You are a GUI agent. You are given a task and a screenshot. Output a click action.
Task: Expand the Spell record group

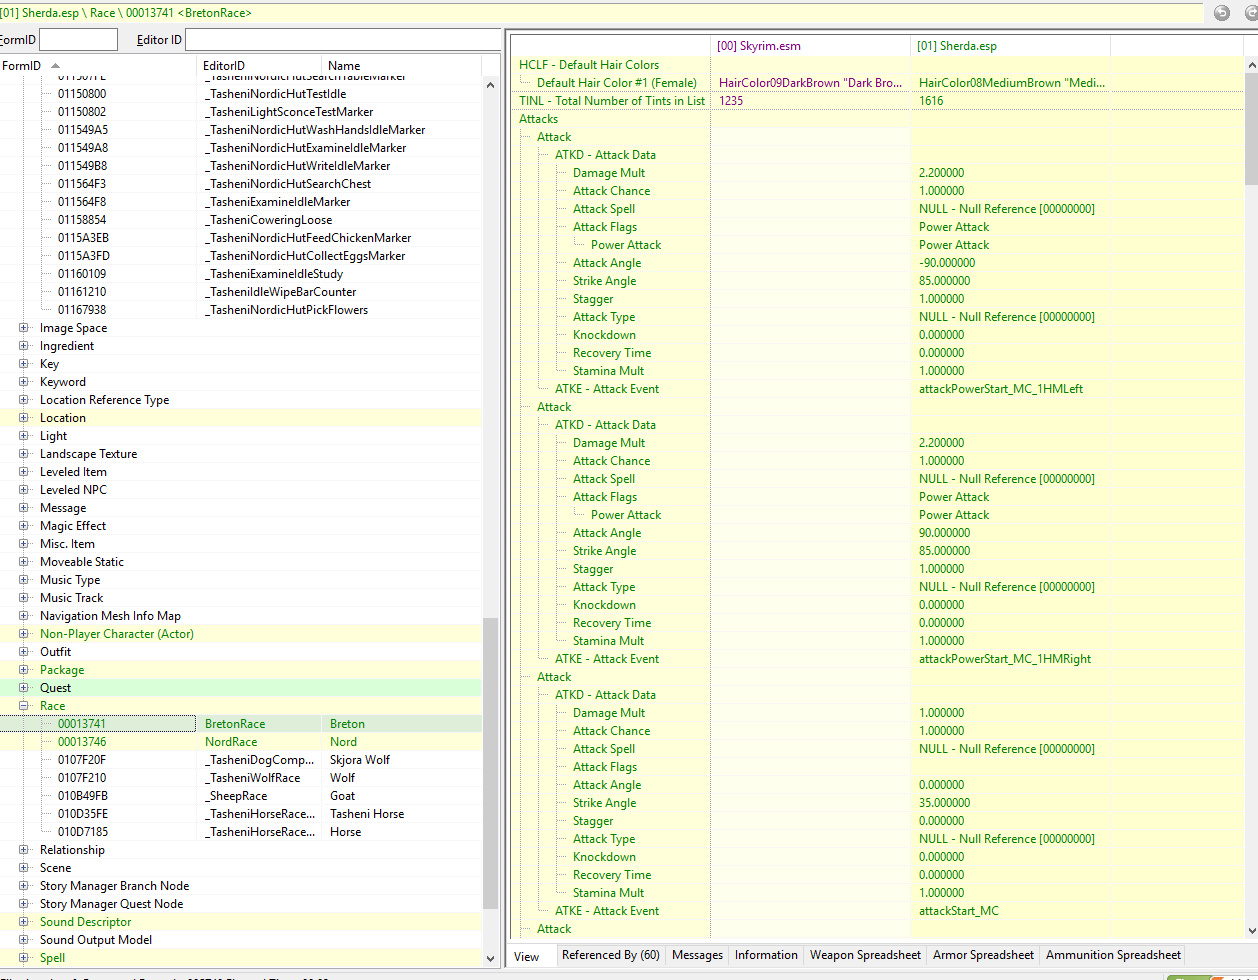tap(24, 958)
